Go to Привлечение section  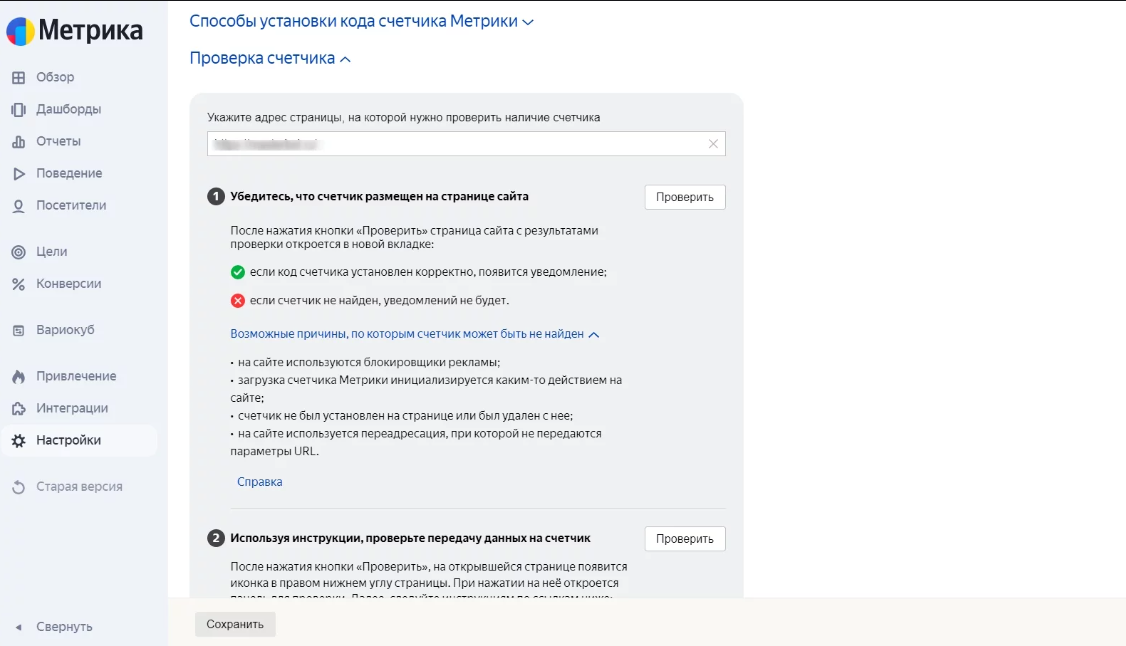(x=76, y=376)
